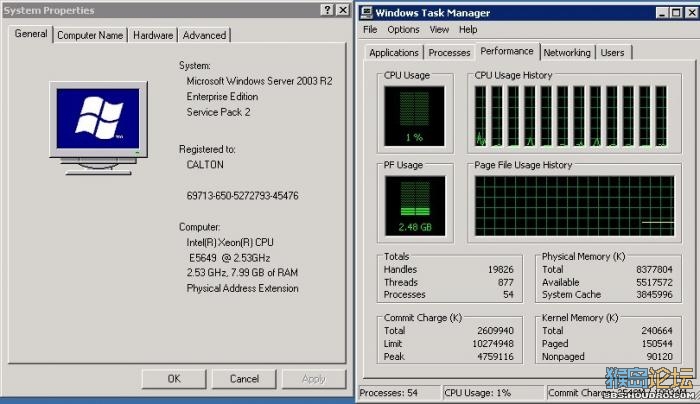This screenshot has height=404, width=700.
Task: Click the Task Manager title bar icon
Action: click(x=367, y=12)
